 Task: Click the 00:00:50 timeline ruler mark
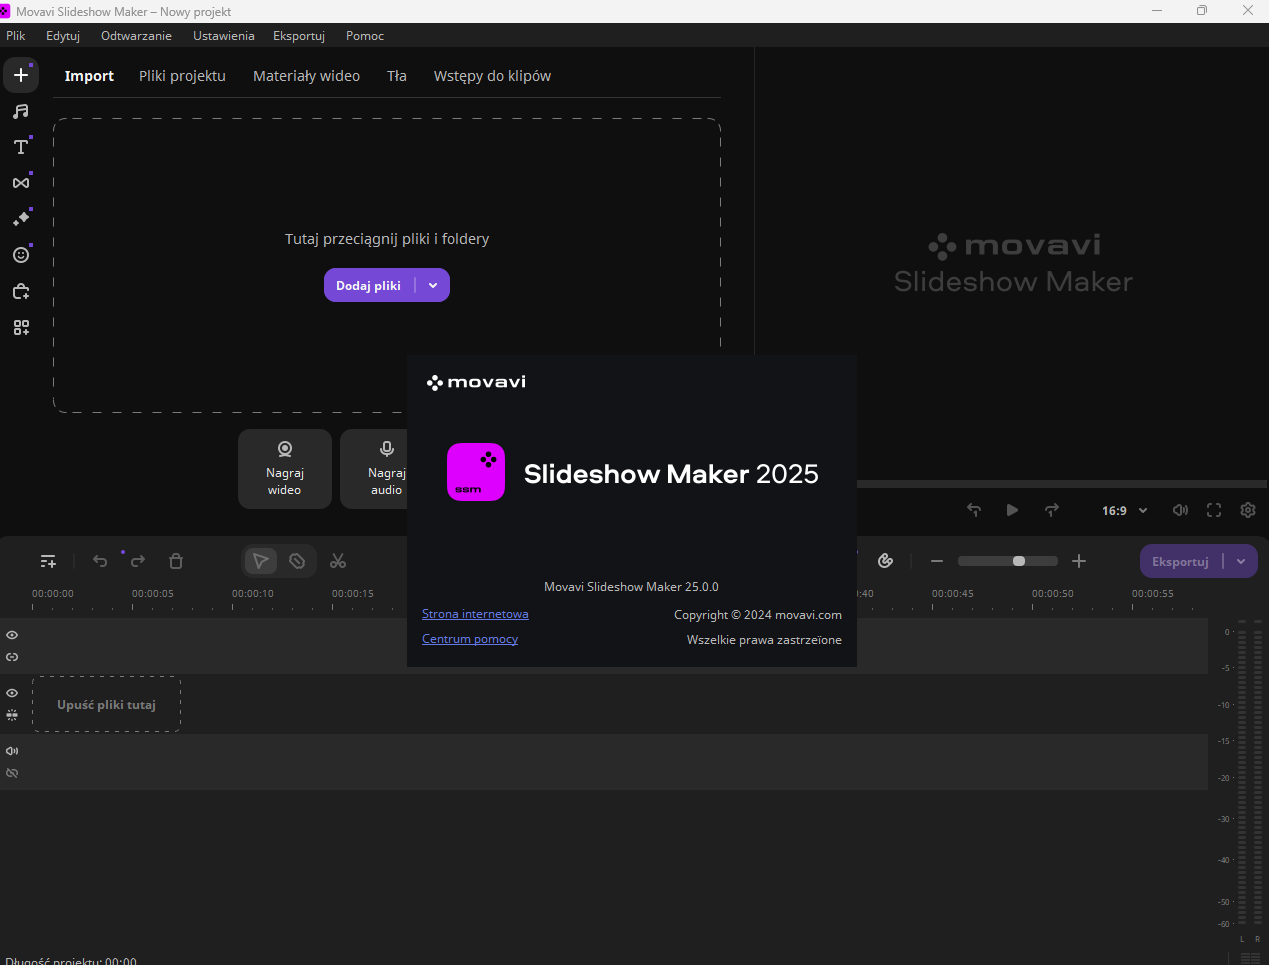click(1053, 594)
